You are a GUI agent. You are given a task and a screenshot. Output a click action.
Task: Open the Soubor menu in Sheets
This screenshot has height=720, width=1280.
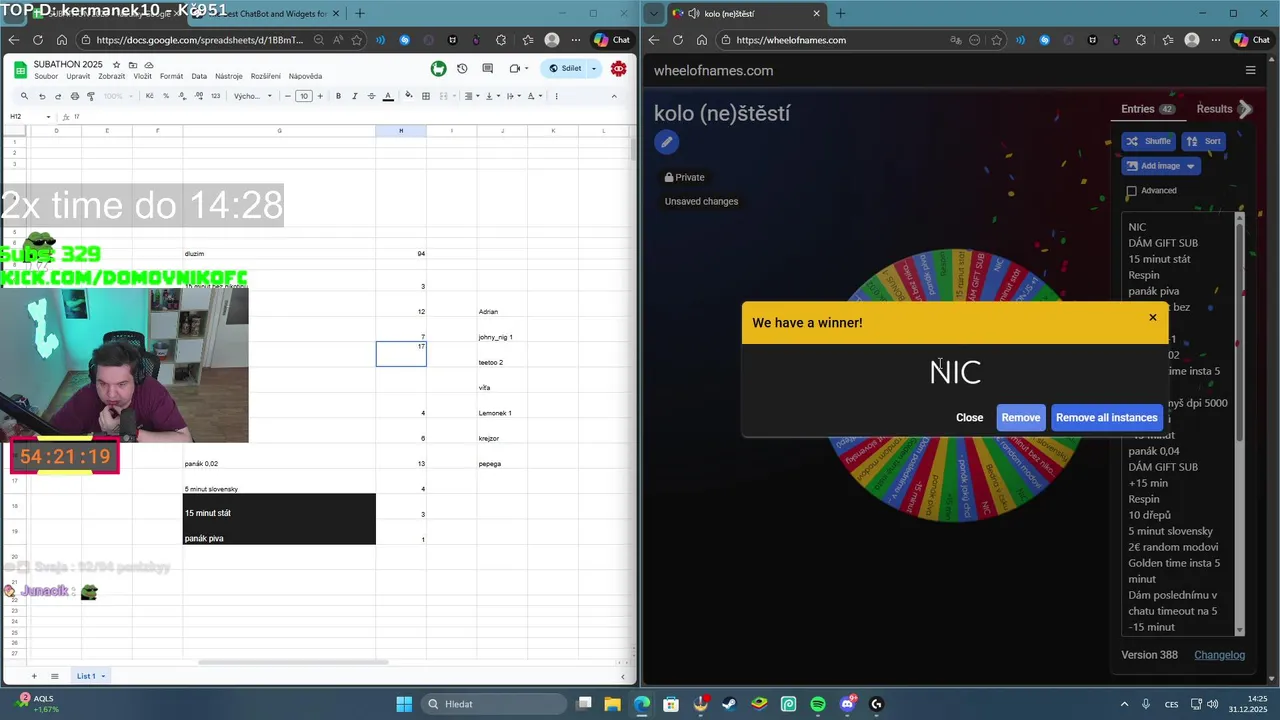46,76
